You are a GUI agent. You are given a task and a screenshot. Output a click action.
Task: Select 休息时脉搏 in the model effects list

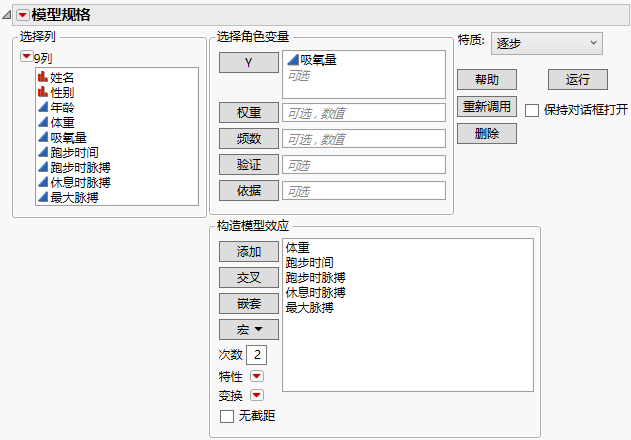pyautogui.click(x=316, y=292)
